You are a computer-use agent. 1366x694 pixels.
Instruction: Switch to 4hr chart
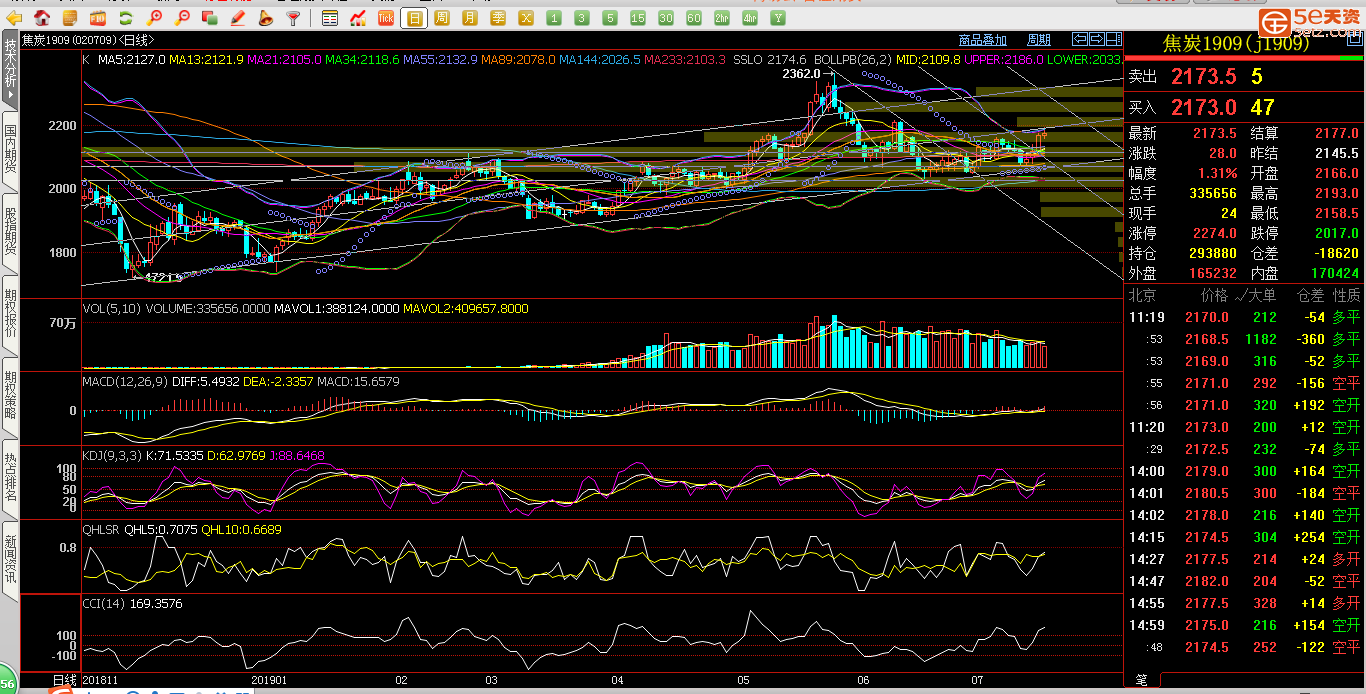[x=750, y=18]
